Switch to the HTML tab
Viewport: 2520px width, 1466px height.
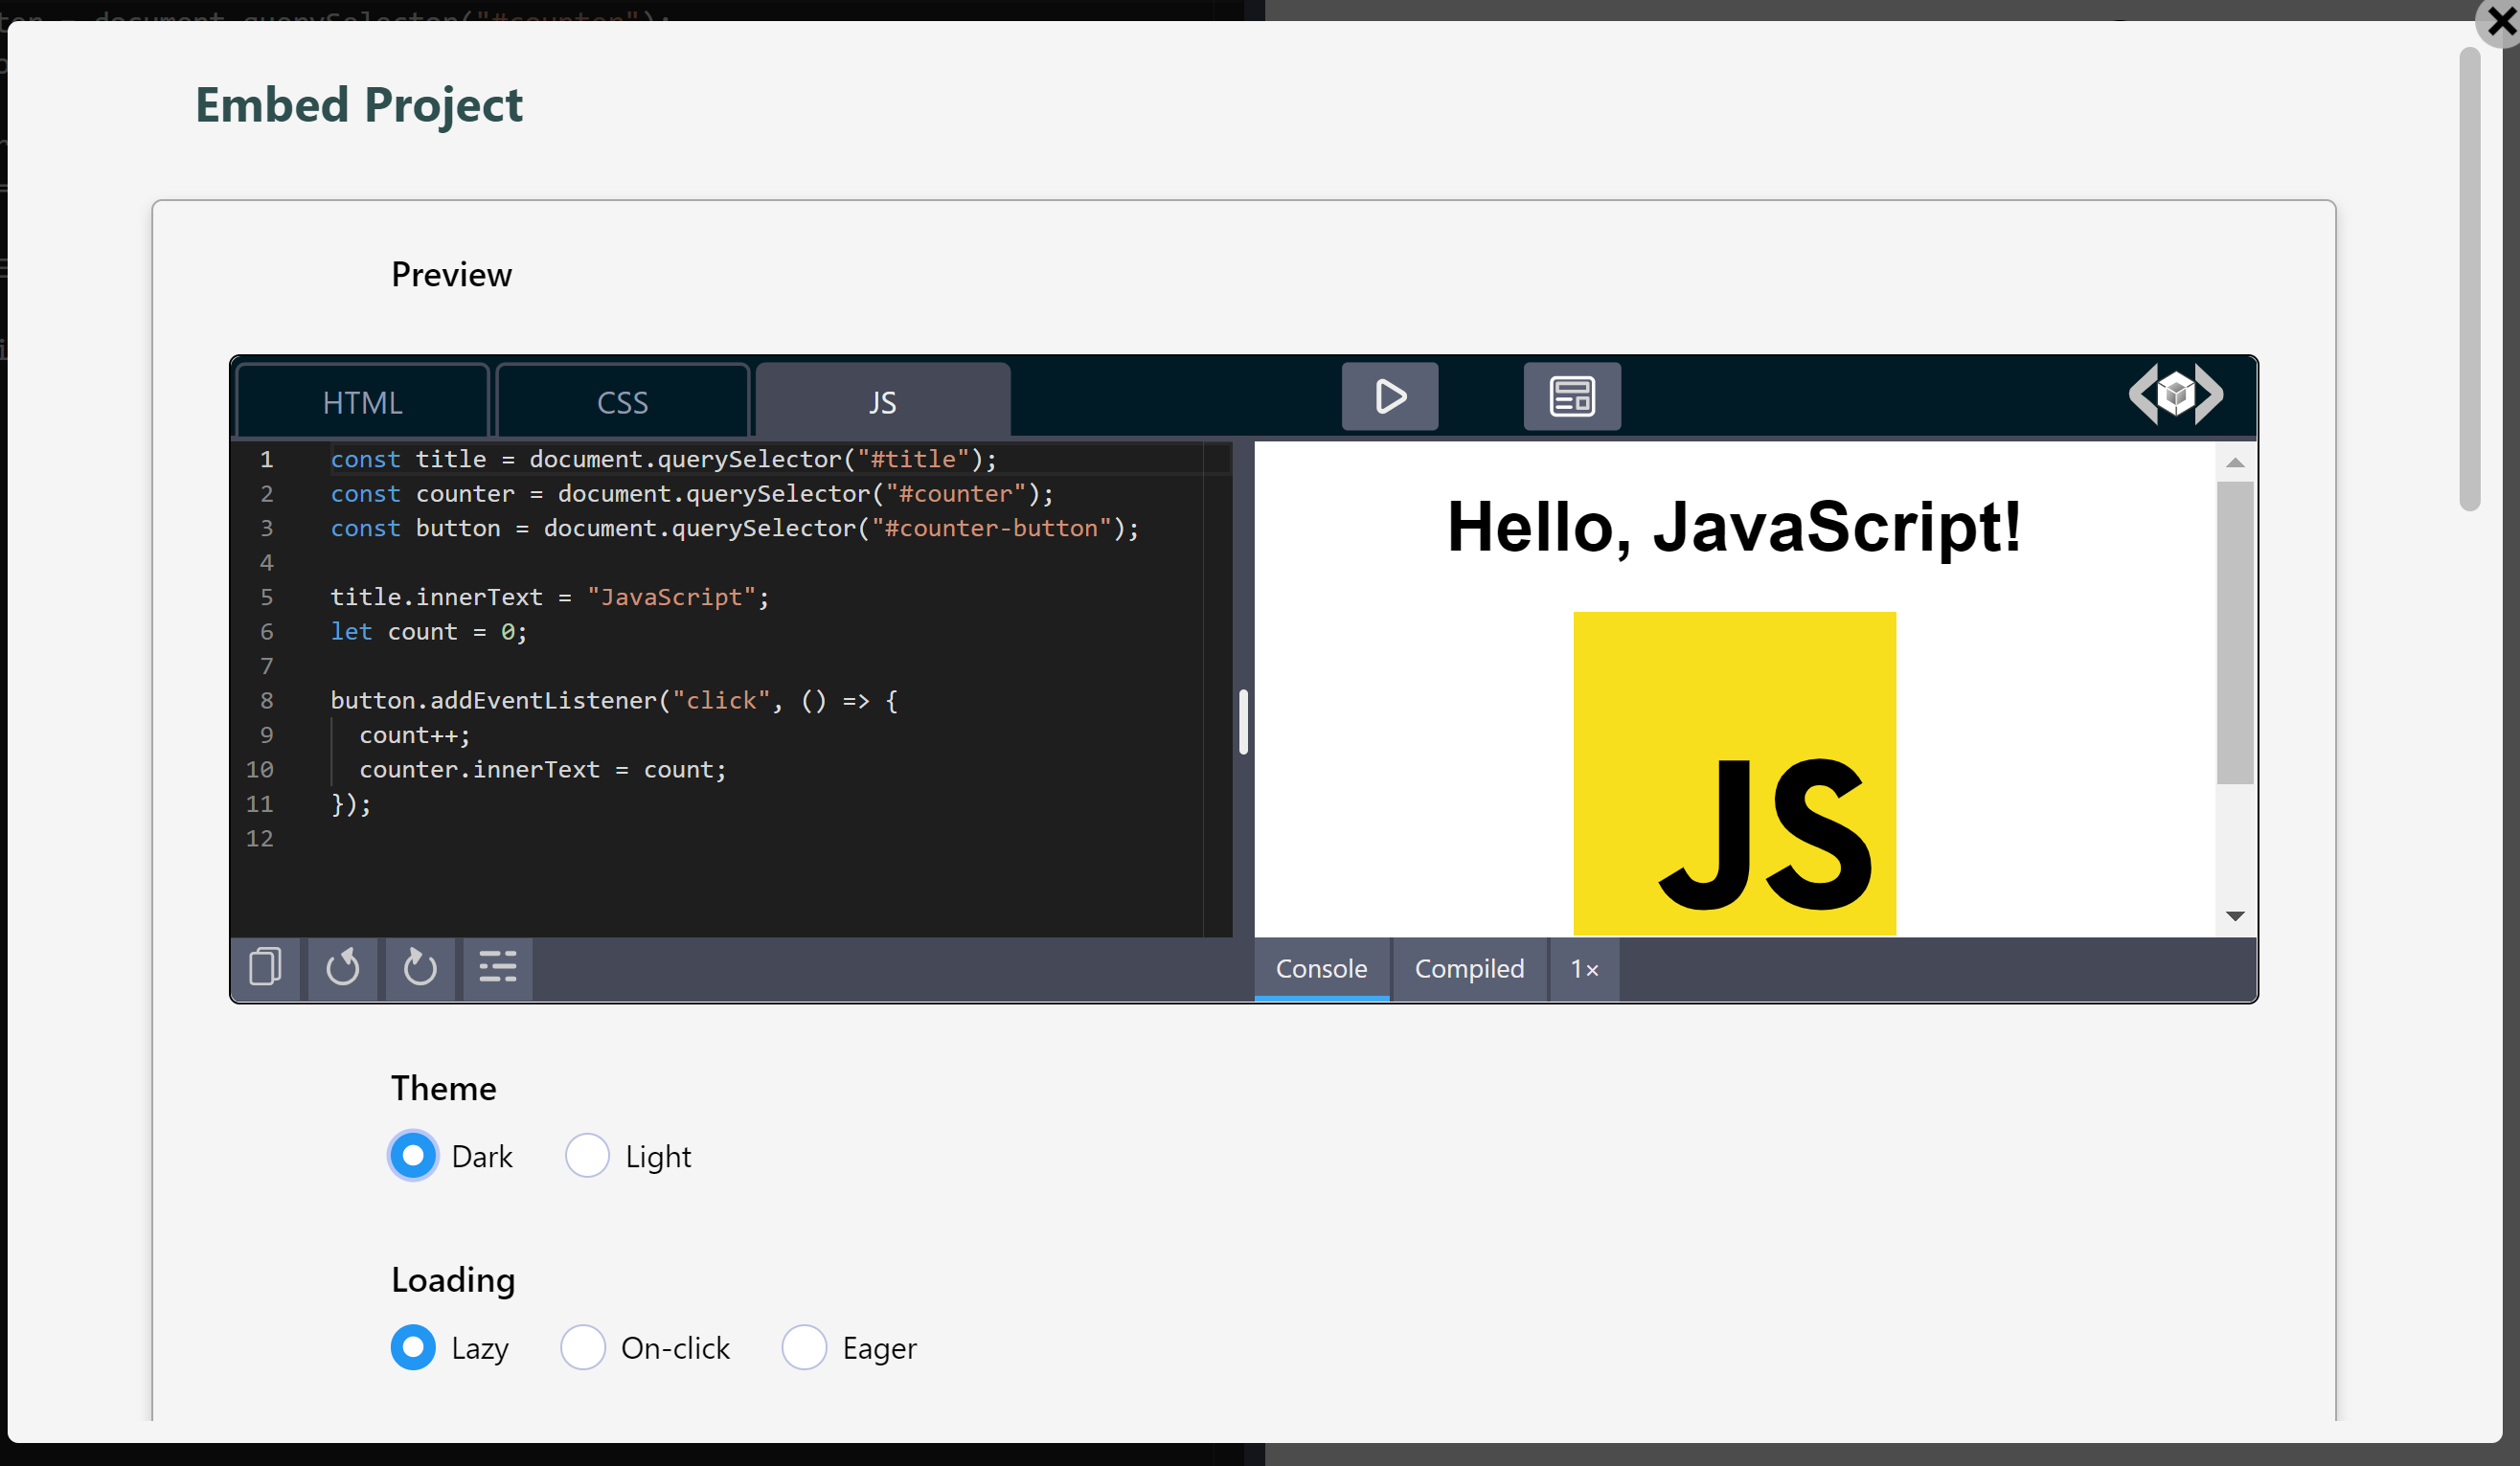click(361, 401)
